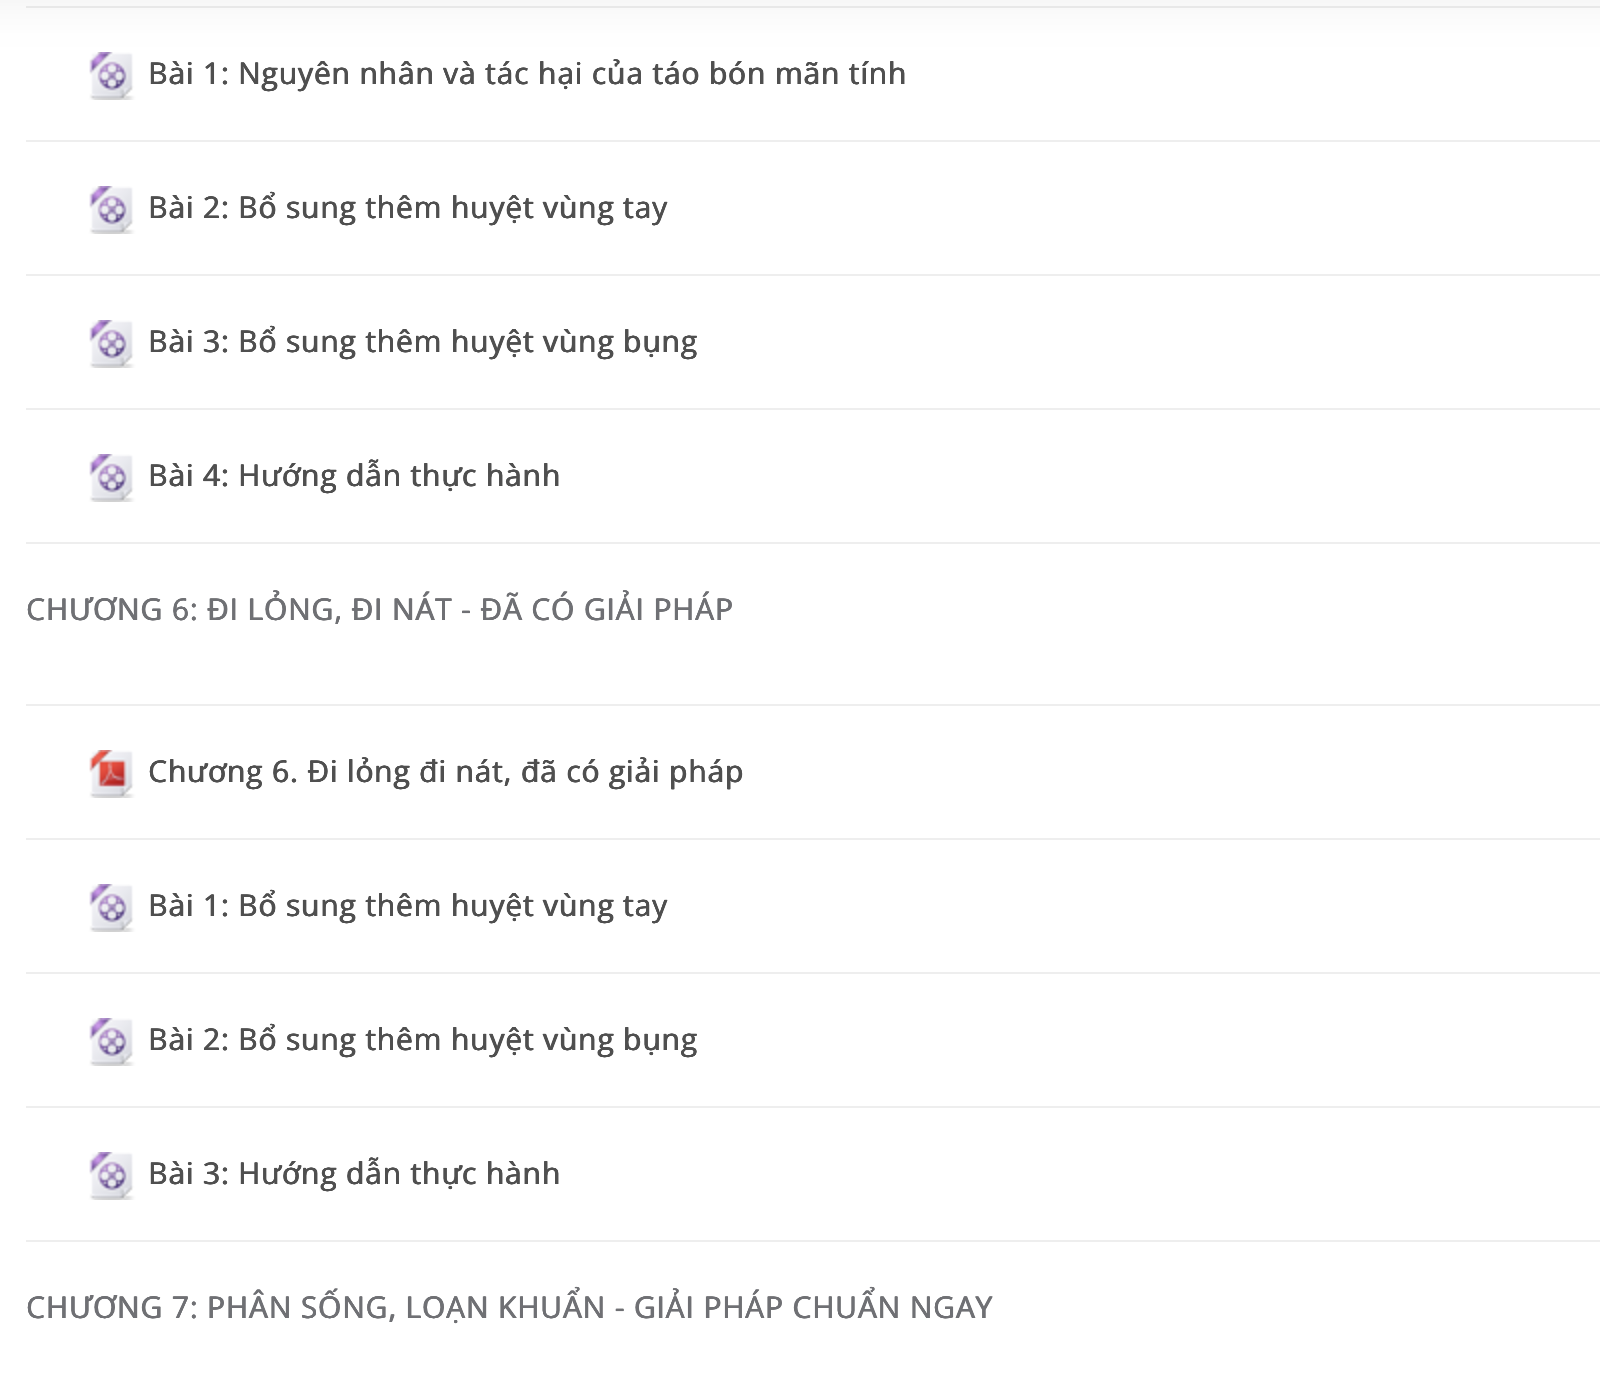Collapse section CHƯƠNG 6: ĐI LỎNG, ĐI NÁT
The image size is (1600, 1380).
tap(379, 609)
